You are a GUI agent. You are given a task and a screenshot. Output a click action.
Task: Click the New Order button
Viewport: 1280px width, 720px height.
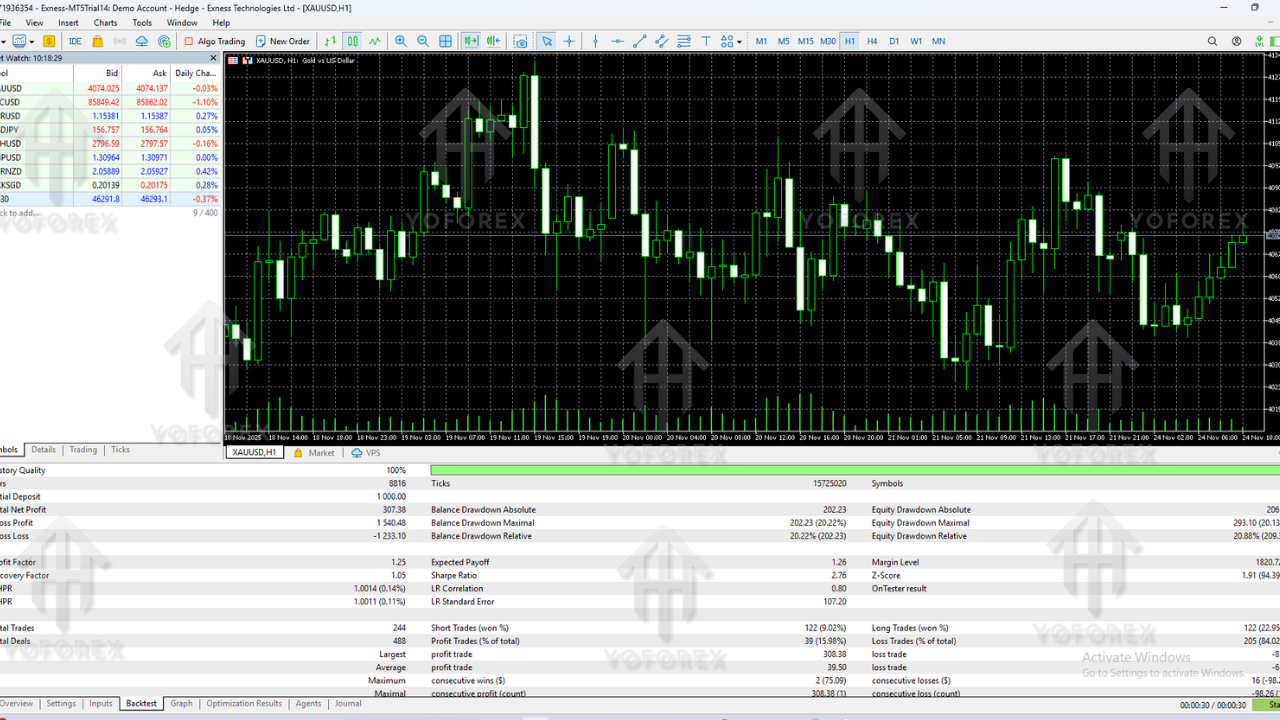pos(284,41)
